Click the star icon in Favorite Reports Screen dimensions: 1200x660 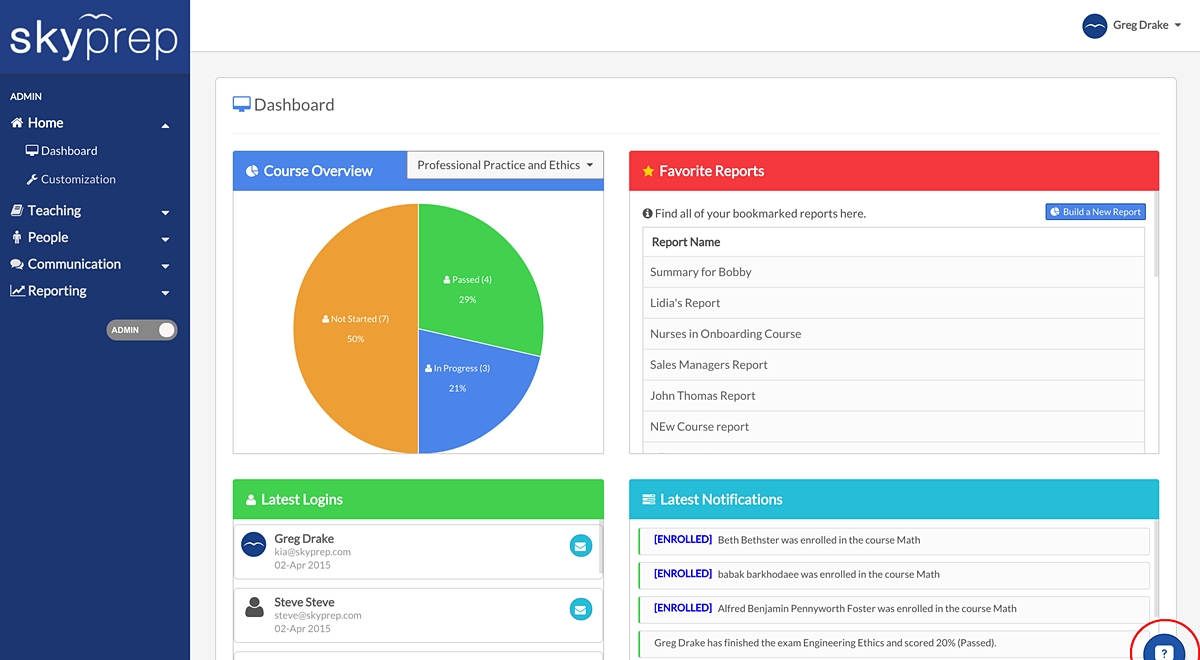click(648, 171)
